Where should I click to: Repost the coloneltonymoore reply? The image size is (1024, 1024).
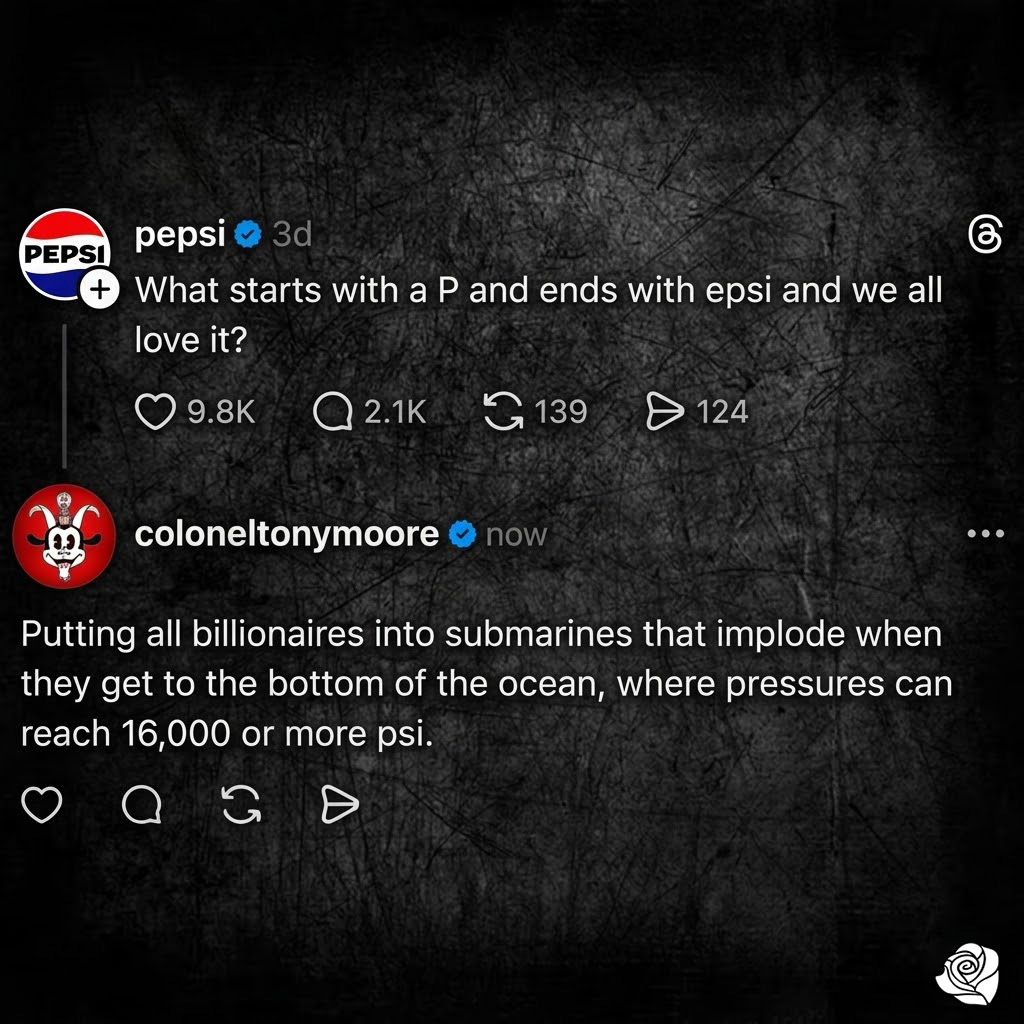242,805
